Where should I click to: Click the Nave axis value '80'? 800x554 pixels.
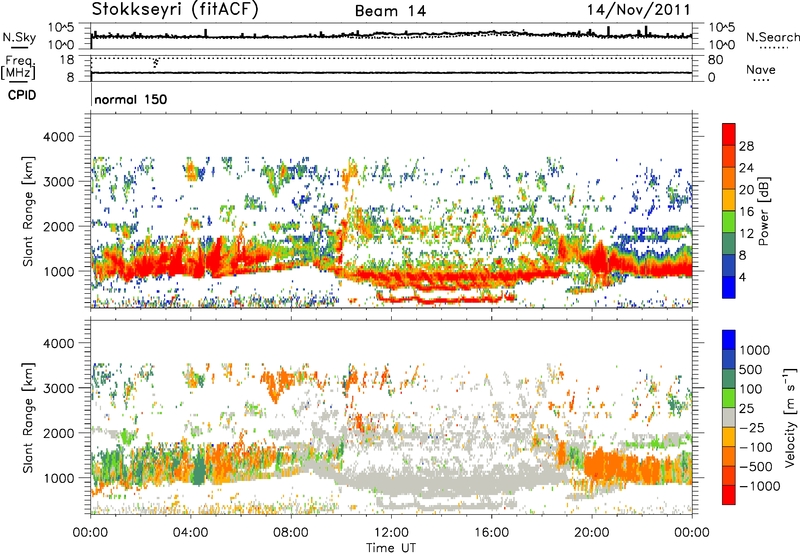tap(715, 60)
